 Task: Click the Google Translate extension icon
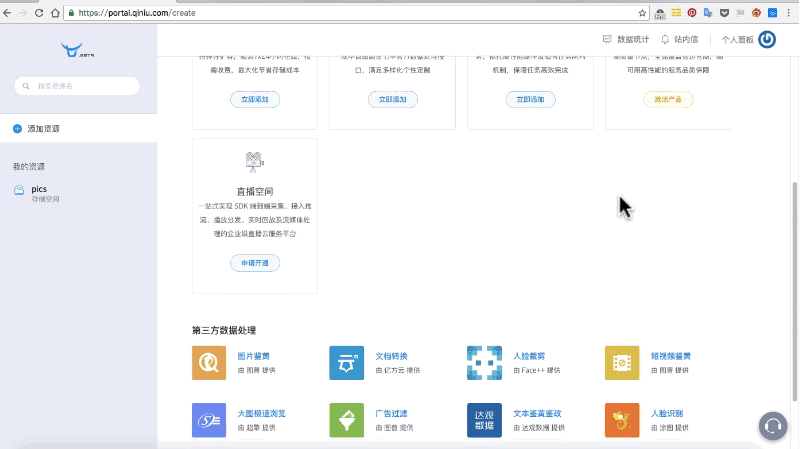(708, 13)
